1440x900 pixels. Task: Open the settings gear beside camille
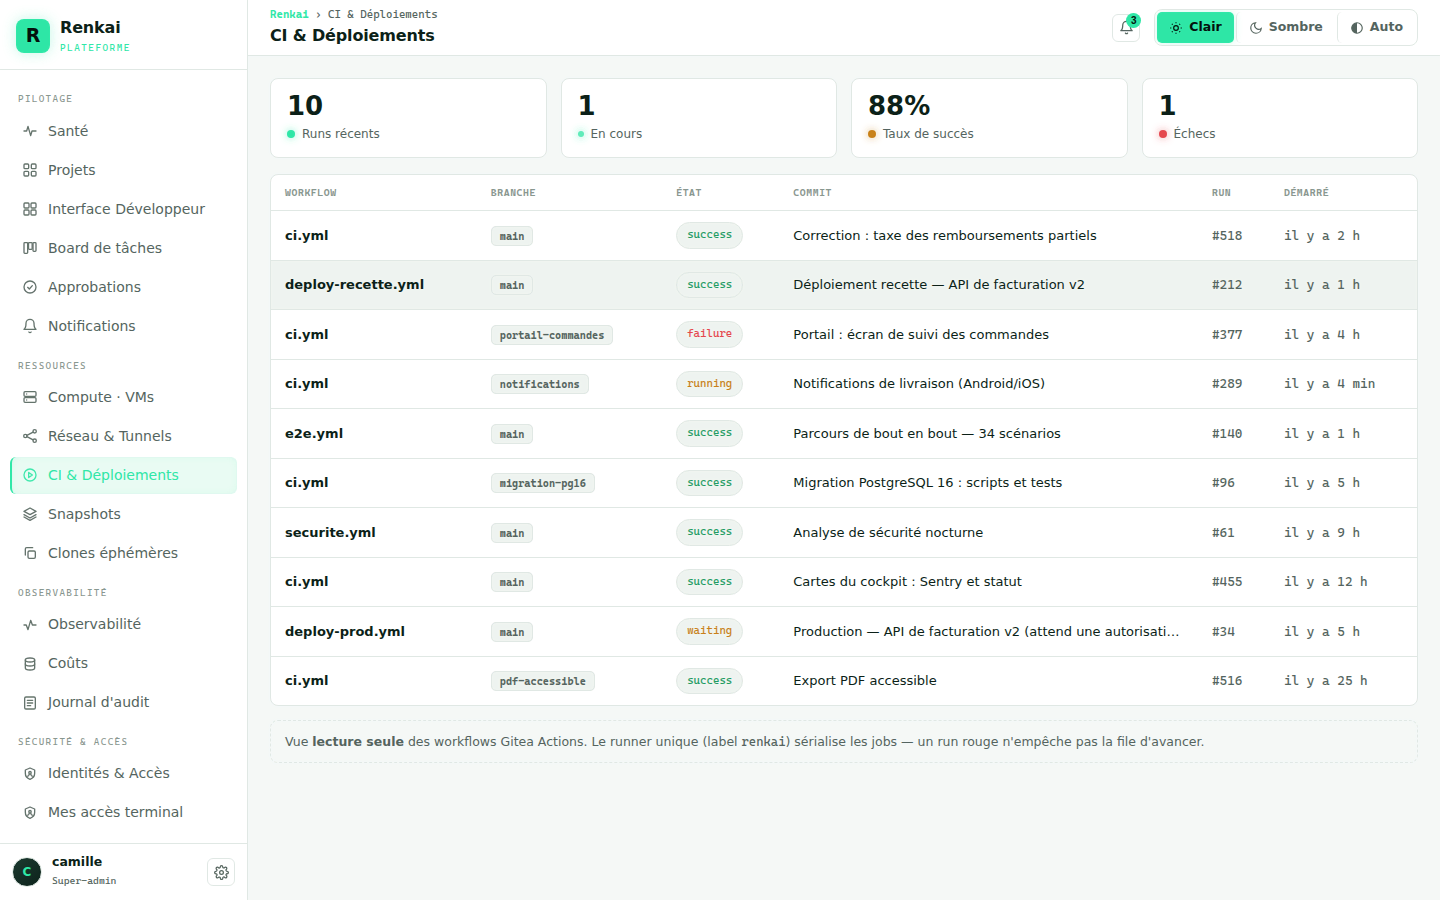221,872
